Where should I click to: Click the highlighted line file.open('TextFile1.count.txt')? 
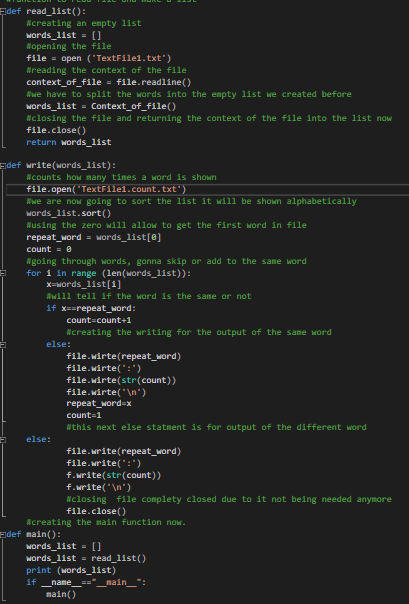click(106, 189)
